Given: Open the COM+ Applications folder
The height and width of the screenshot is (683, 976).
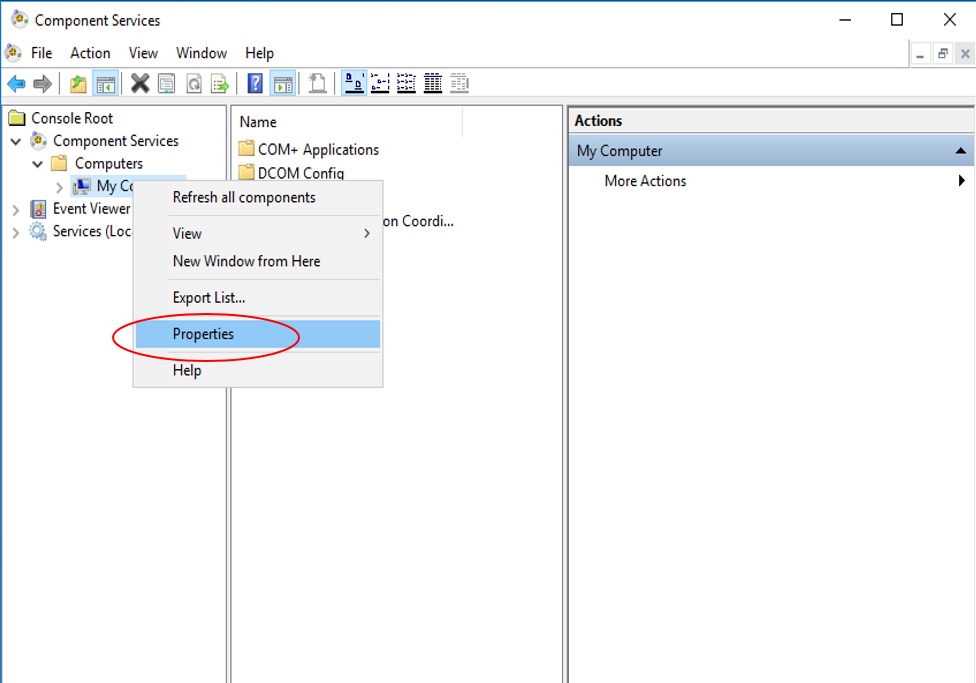Looking at the screenshot, I should coord(318,150).
